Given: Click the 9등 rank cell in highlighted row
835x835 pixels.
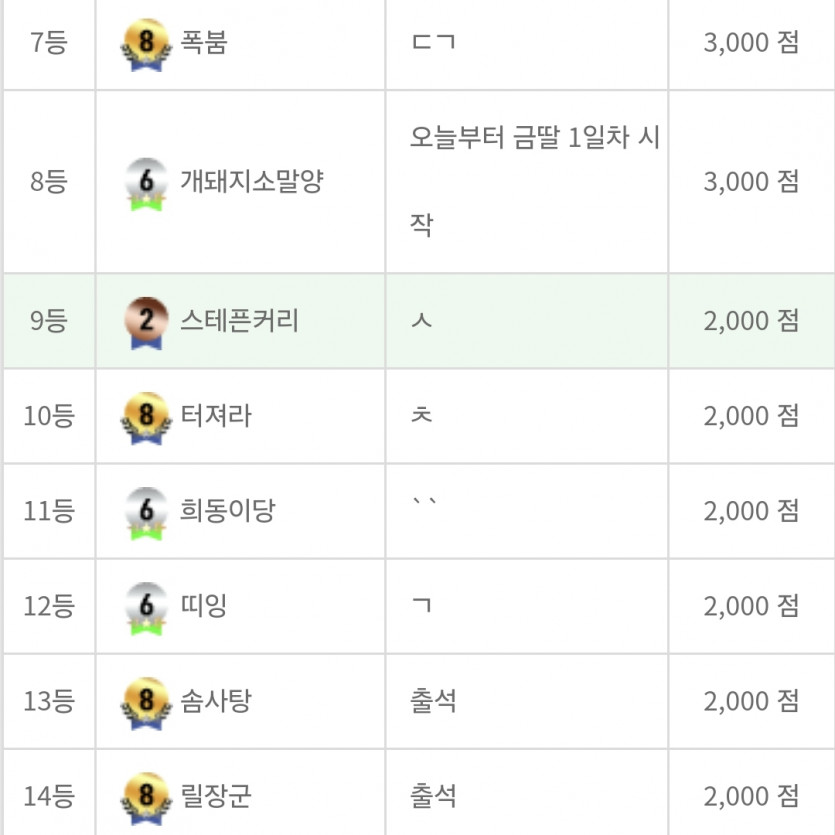Looking at the screenshot, I should pos(49,321).
